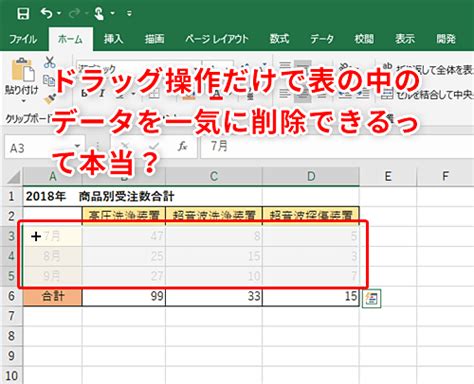The image size is (474, 384).
Task: Click cell D6 showing 15
Action: (311, 296)
